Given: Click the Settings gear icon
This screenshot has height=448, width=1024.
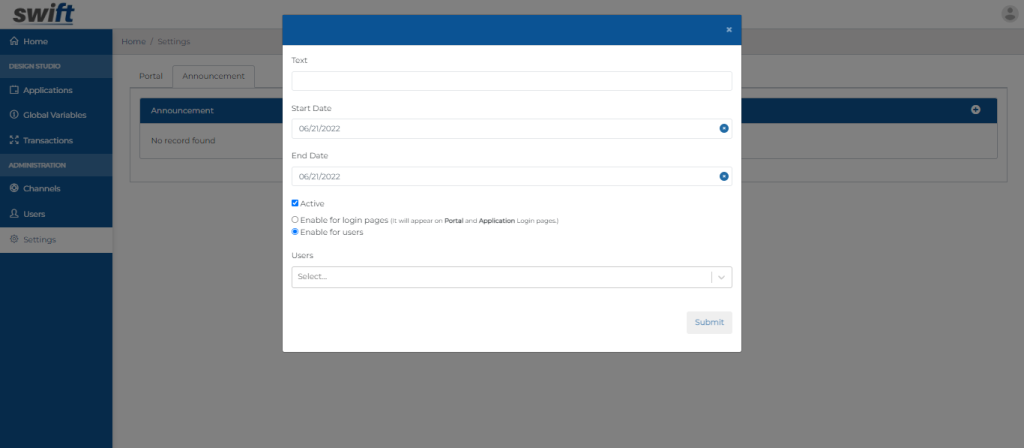Looking at the screenshot, I should tap(14, 239).
